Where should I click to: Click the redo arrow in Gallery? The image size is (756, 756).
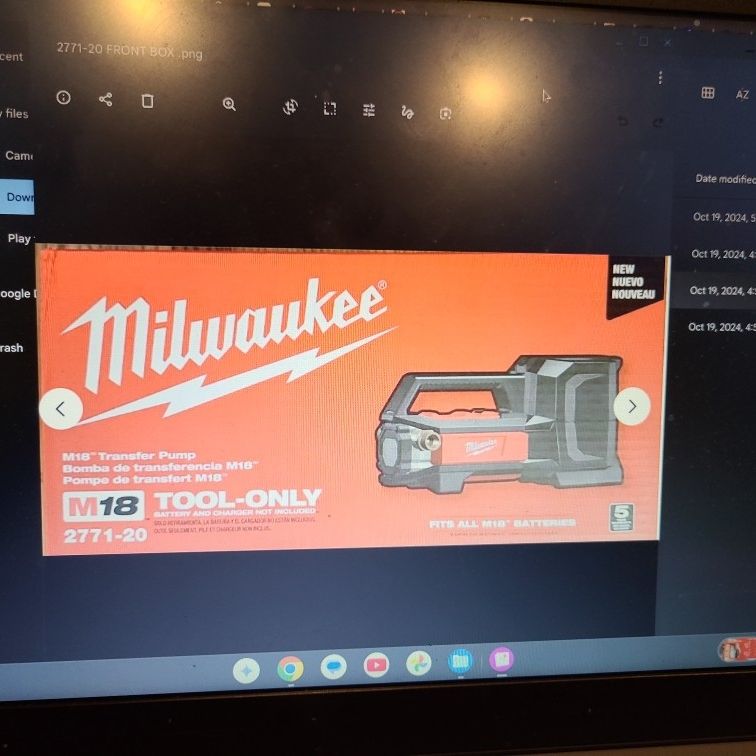[658, 122]
